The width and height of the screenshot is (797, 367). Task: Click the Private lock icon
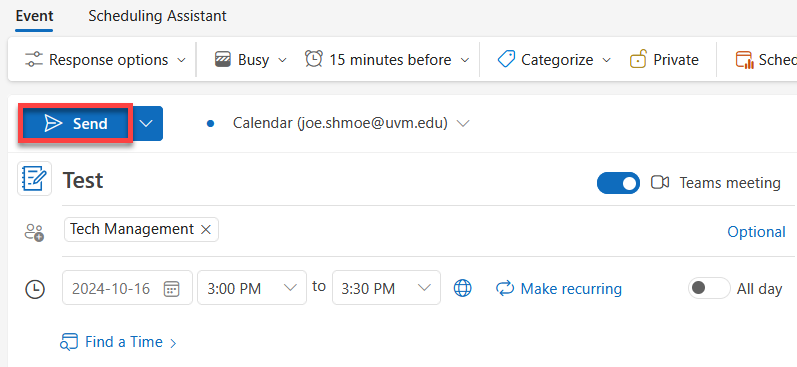coord(638,59)
